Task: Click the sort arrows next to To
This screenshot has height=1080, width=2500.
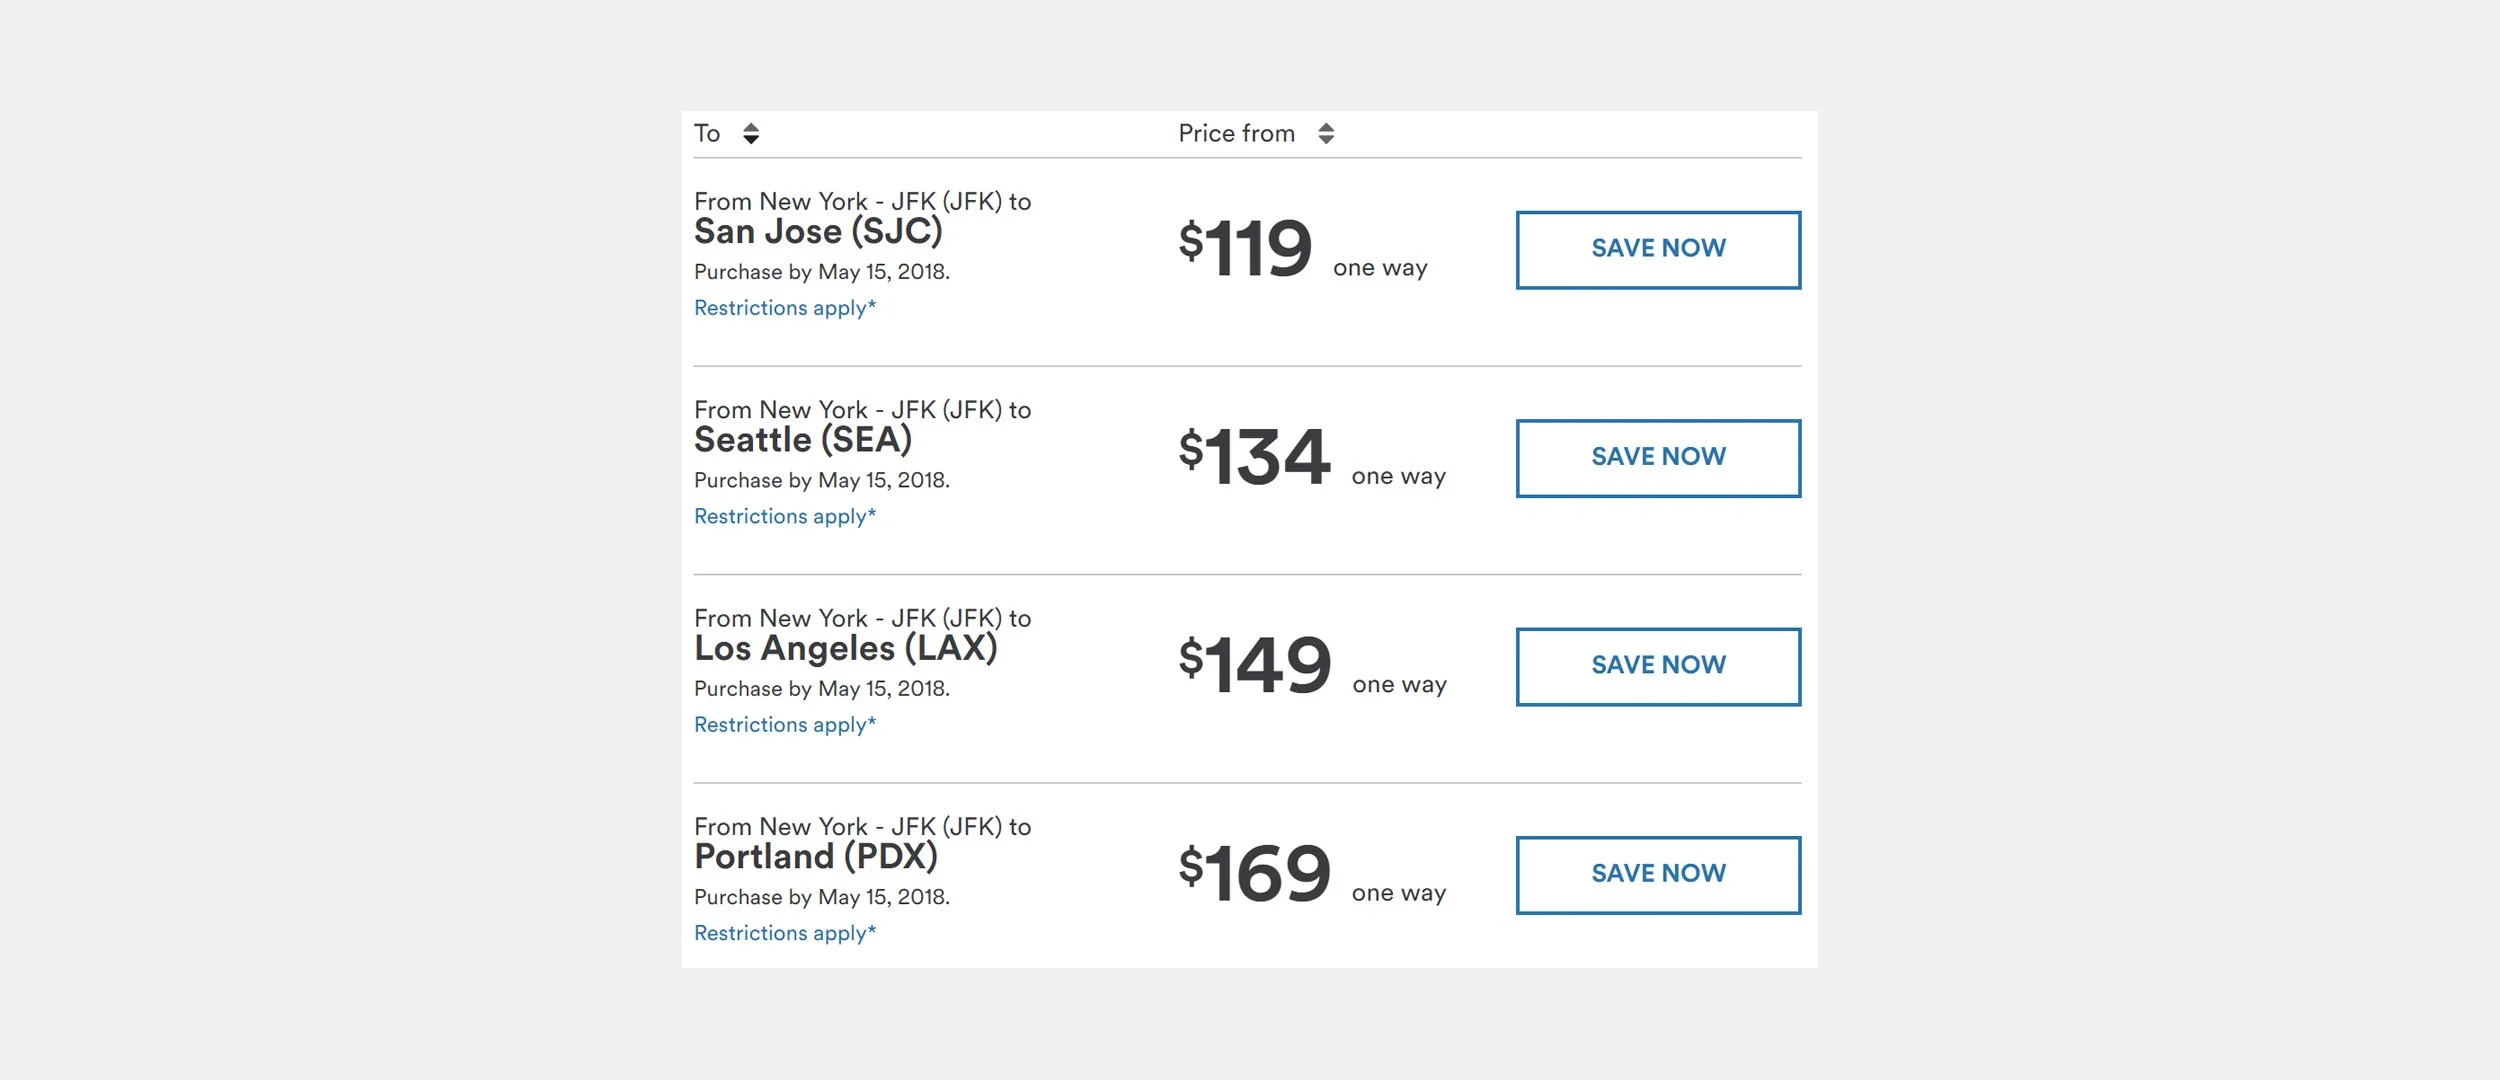Action: (x=751, y=133)
